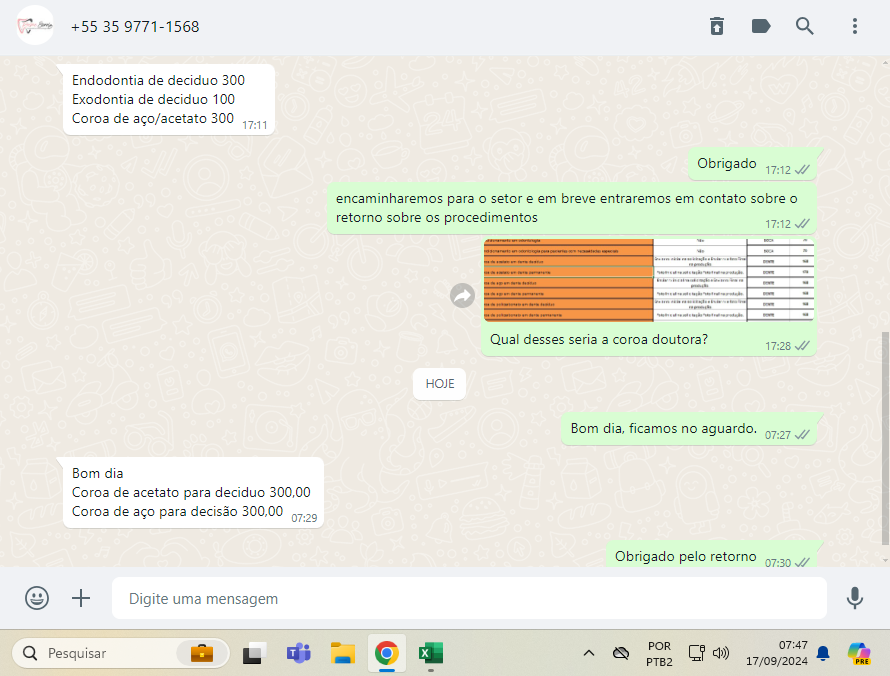Open the three-dot chat menu
The width and height of the screenshot is (890, 676).
854,27
